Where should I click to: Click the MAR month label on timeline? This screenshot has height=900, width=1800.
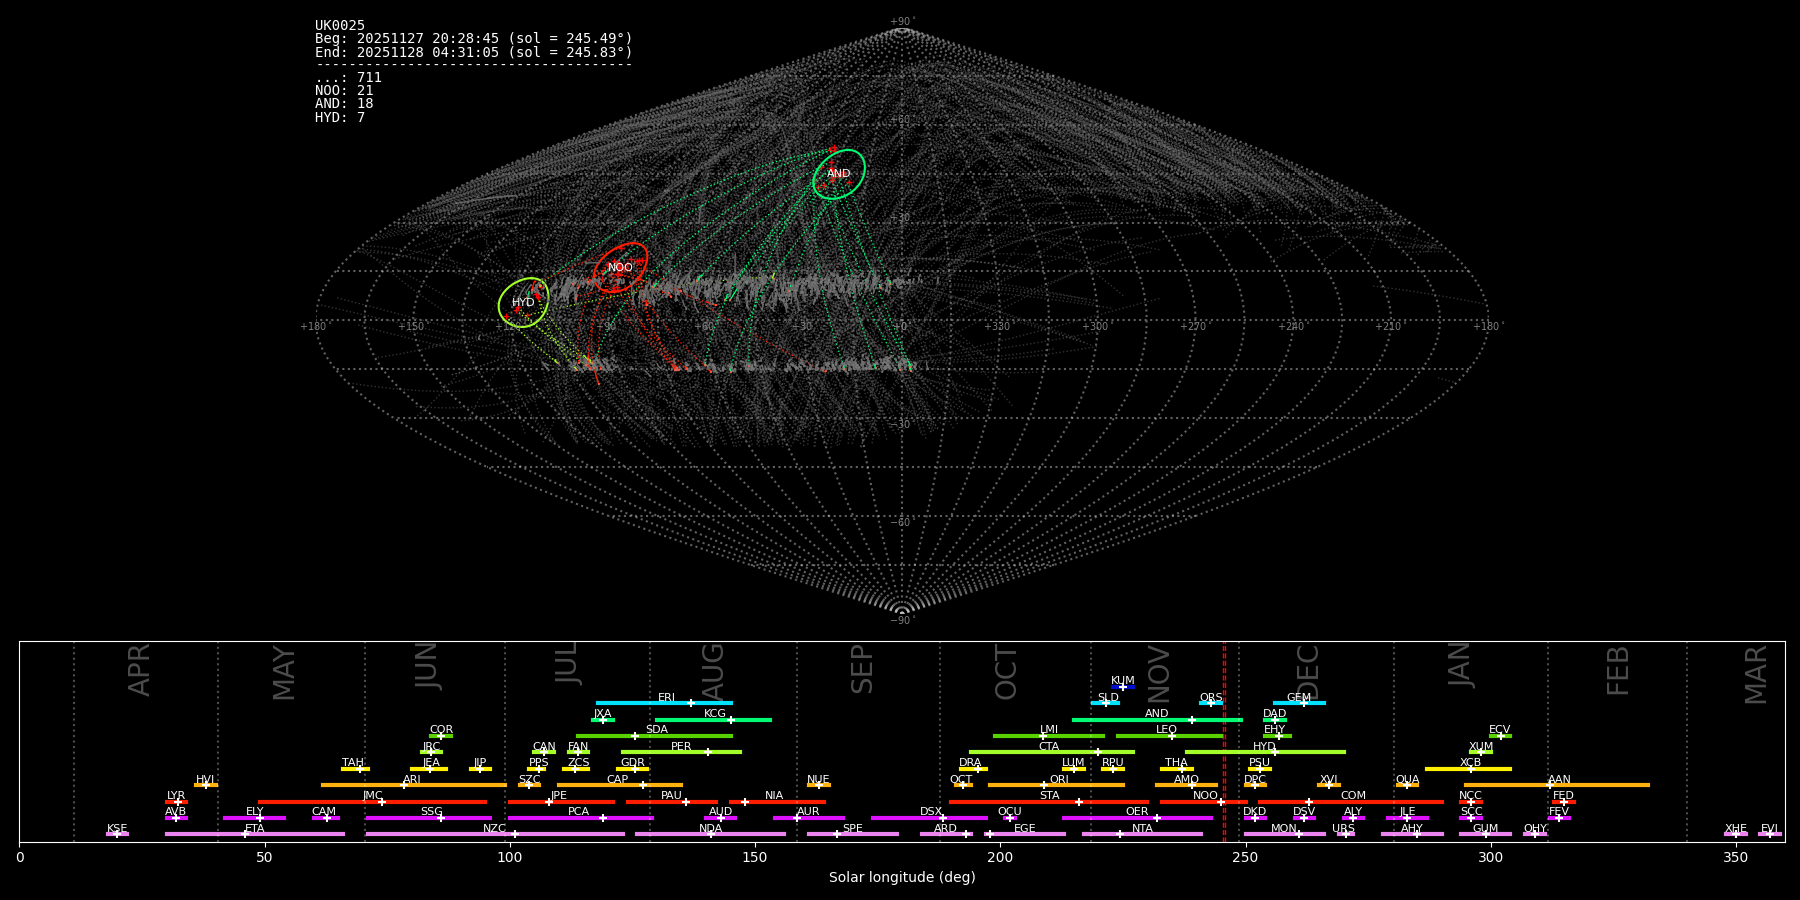1756,675
